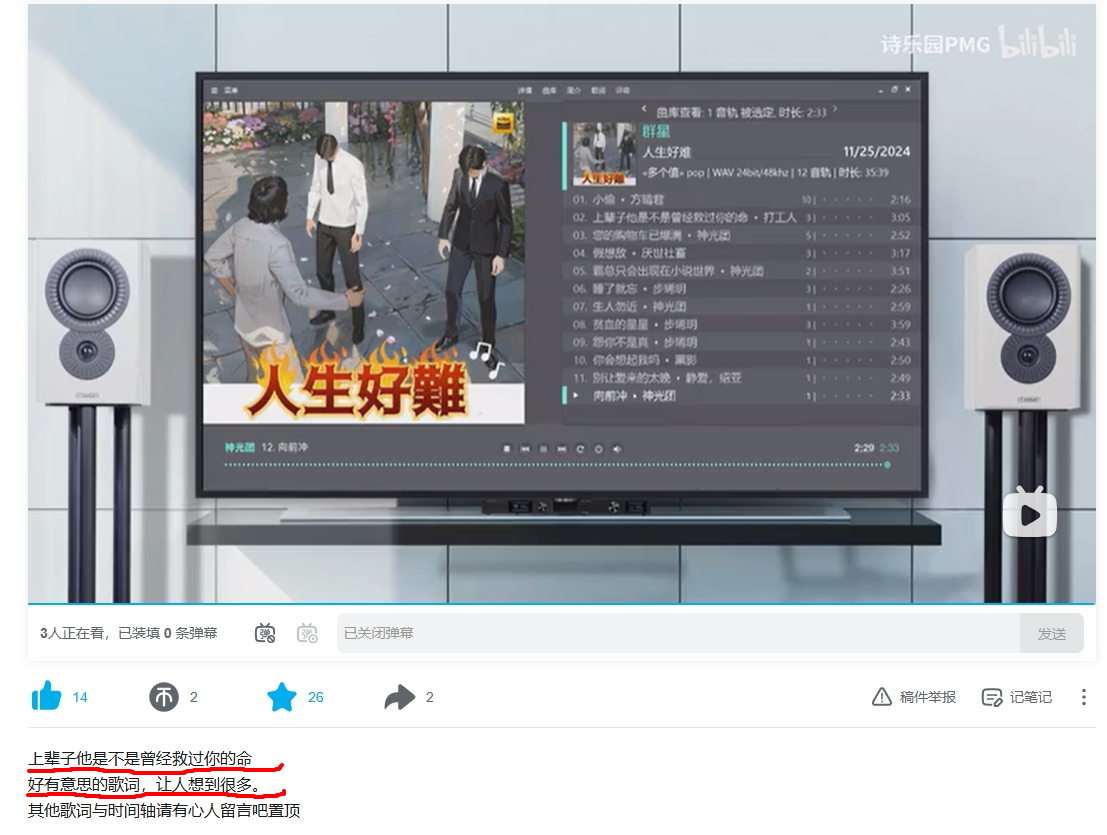This screenshot has width=1107, height=835.
Task: Click the small 人生好难 album thumbnail
Action: [x=604, y=154]
